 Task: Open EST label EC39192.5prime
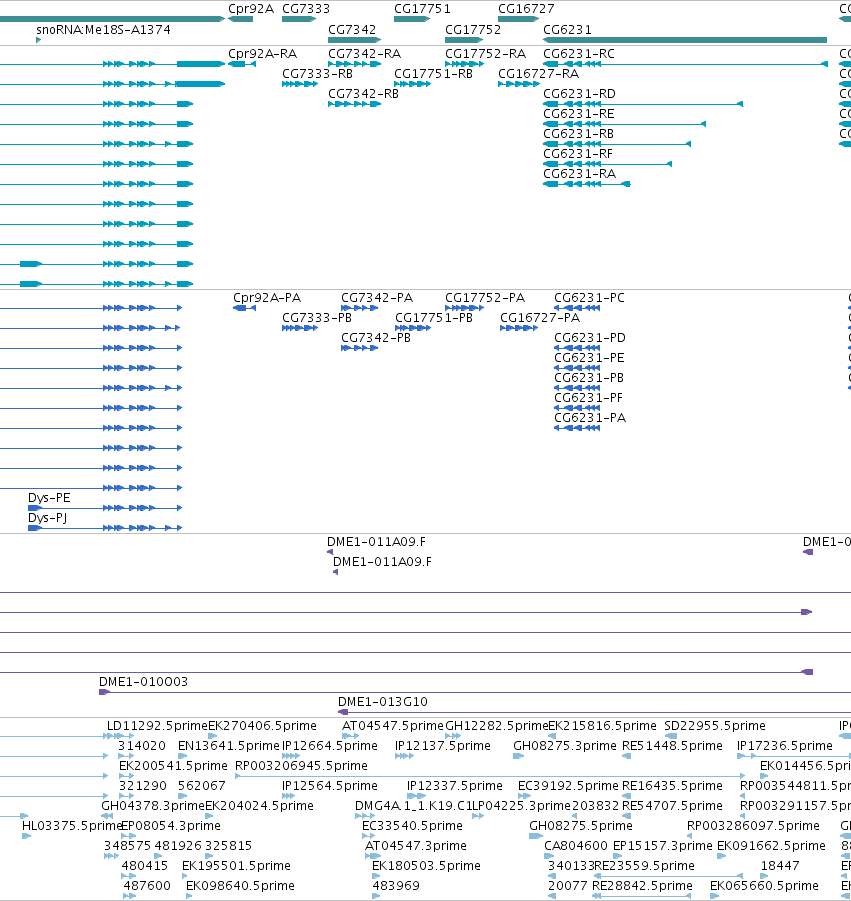568,786
